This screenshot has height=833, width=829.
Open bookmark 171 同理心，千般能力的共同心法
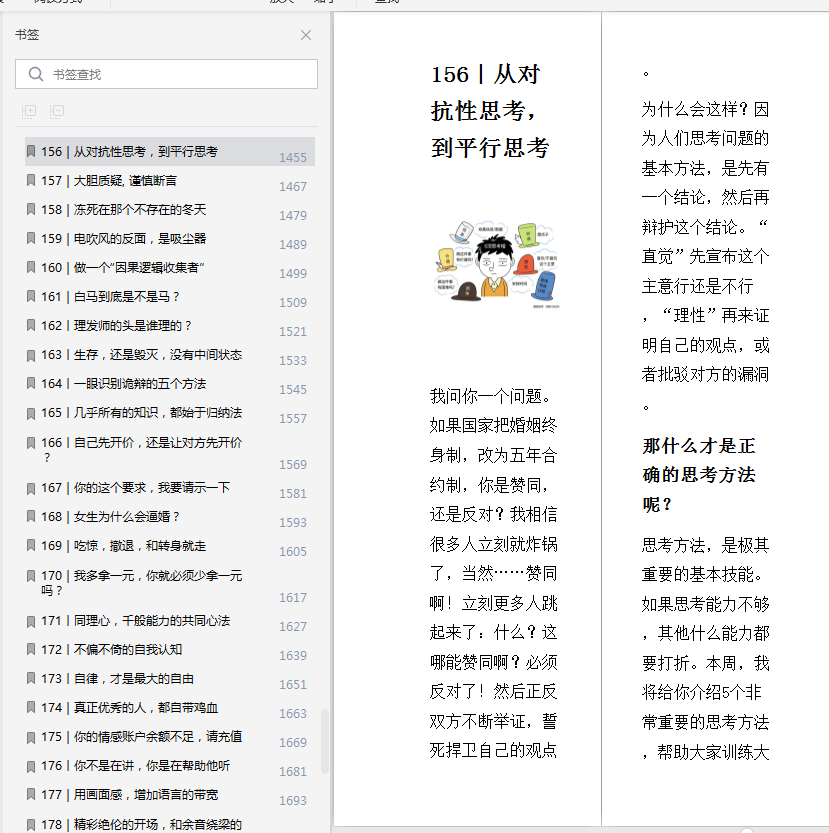[136, 621]
